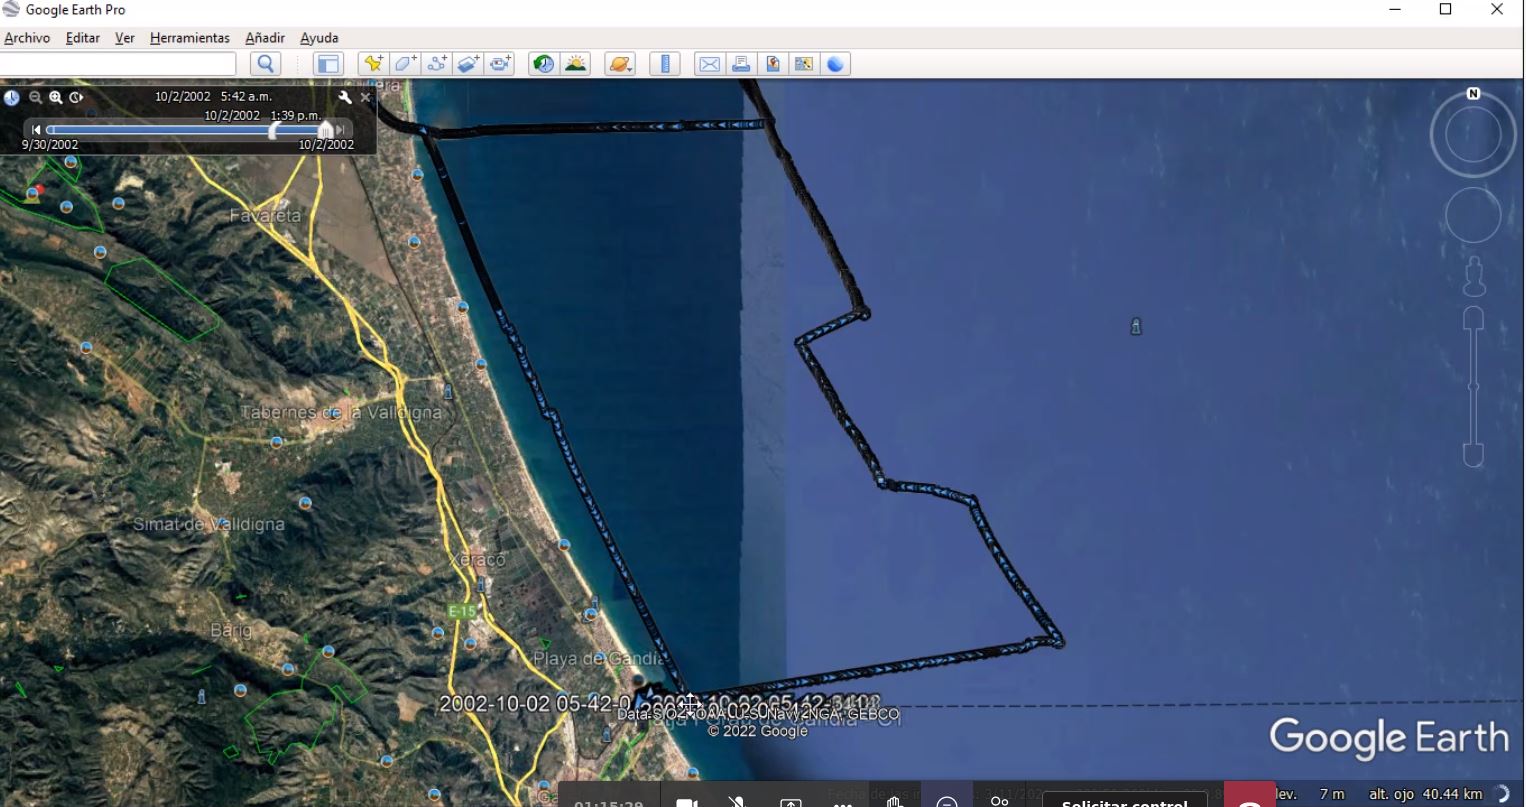
Task: Add a new placemark
Action: tap(373, 64)
